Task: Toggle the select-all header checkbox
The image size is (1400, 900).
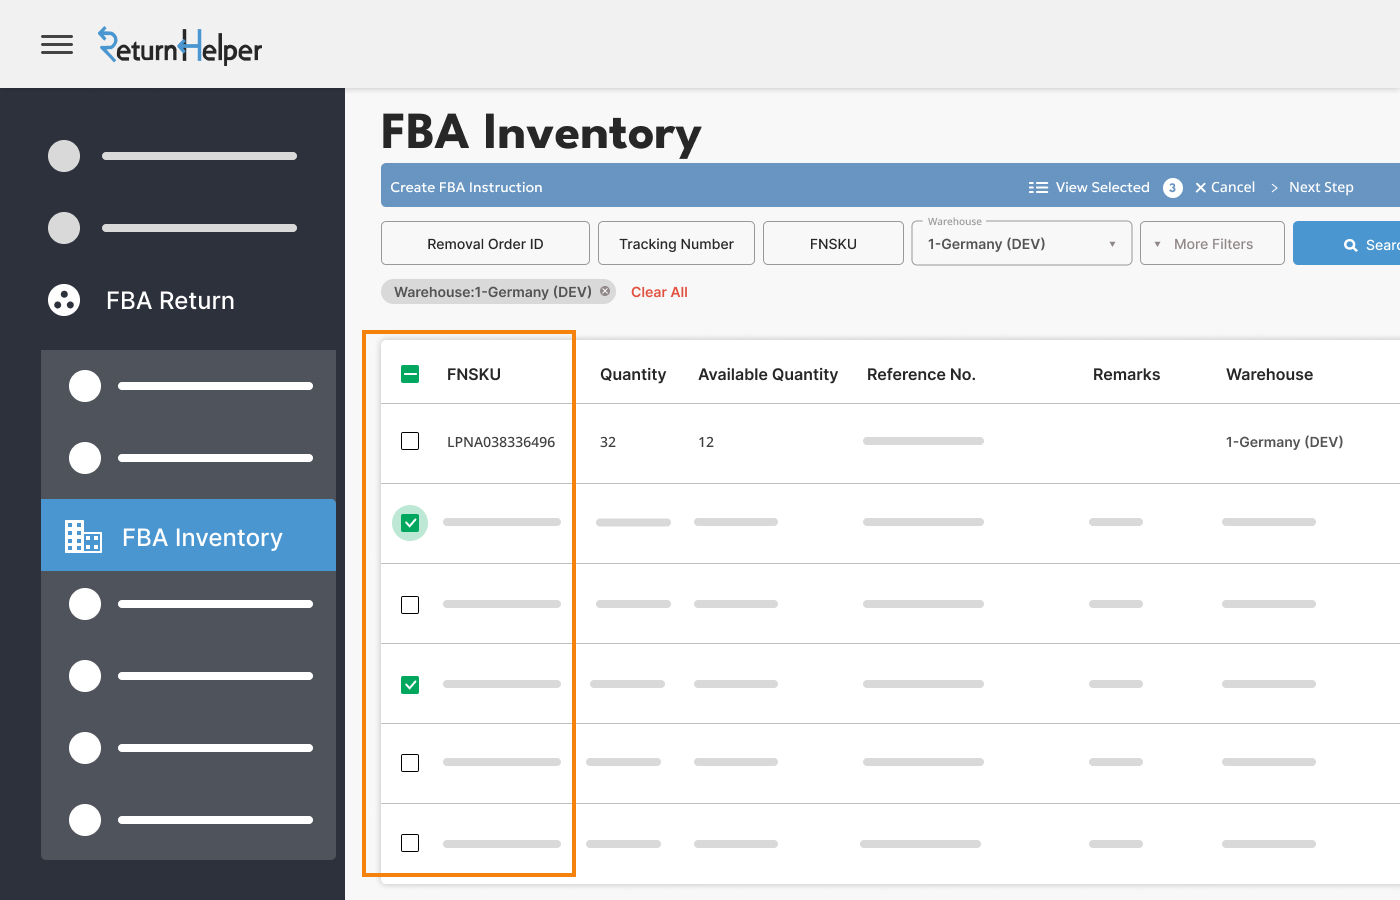Action: pos(410,374)
